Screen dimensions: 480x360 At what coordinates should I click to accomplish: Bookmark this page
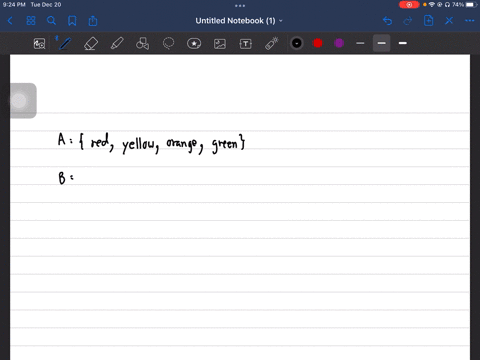[x=72, y=21]
